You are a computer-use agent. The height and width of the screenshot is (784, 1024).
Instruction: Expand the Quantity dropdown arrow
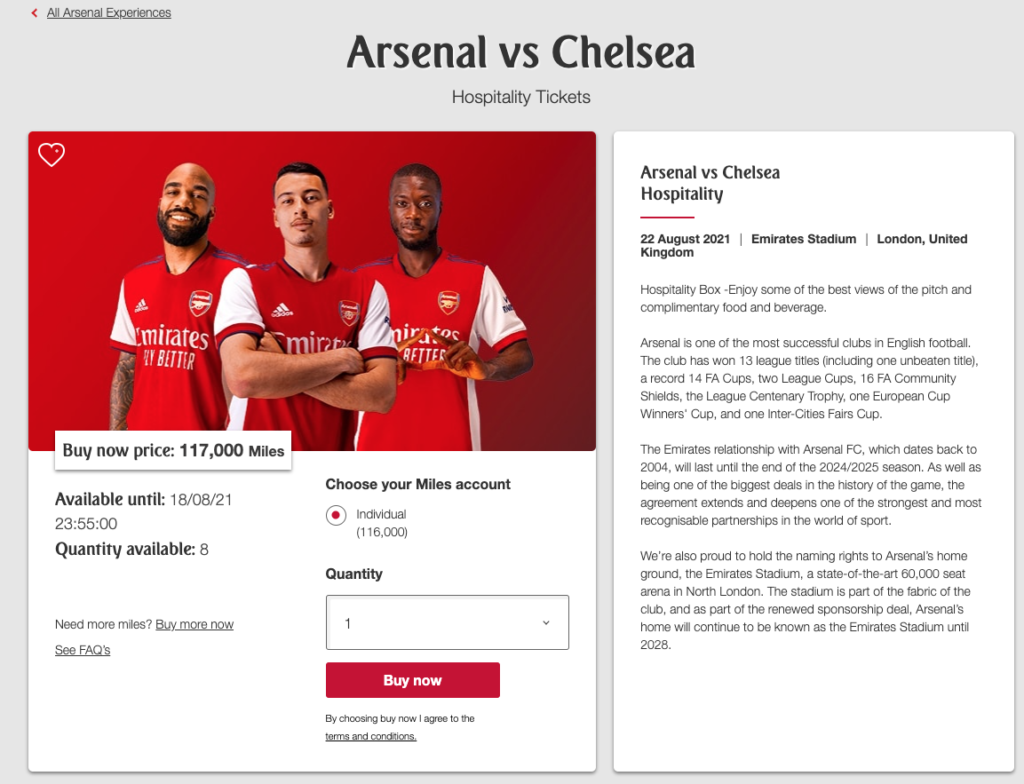click(x=546, y=623)
